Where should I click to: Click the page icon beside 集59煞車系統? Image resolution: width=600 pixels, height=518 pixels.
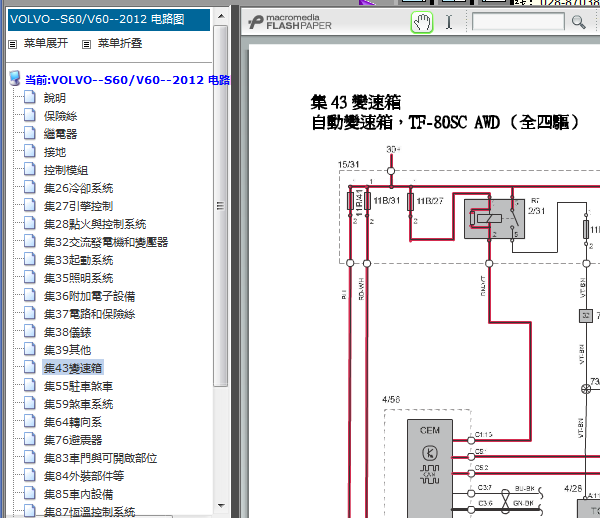(30, 403)
